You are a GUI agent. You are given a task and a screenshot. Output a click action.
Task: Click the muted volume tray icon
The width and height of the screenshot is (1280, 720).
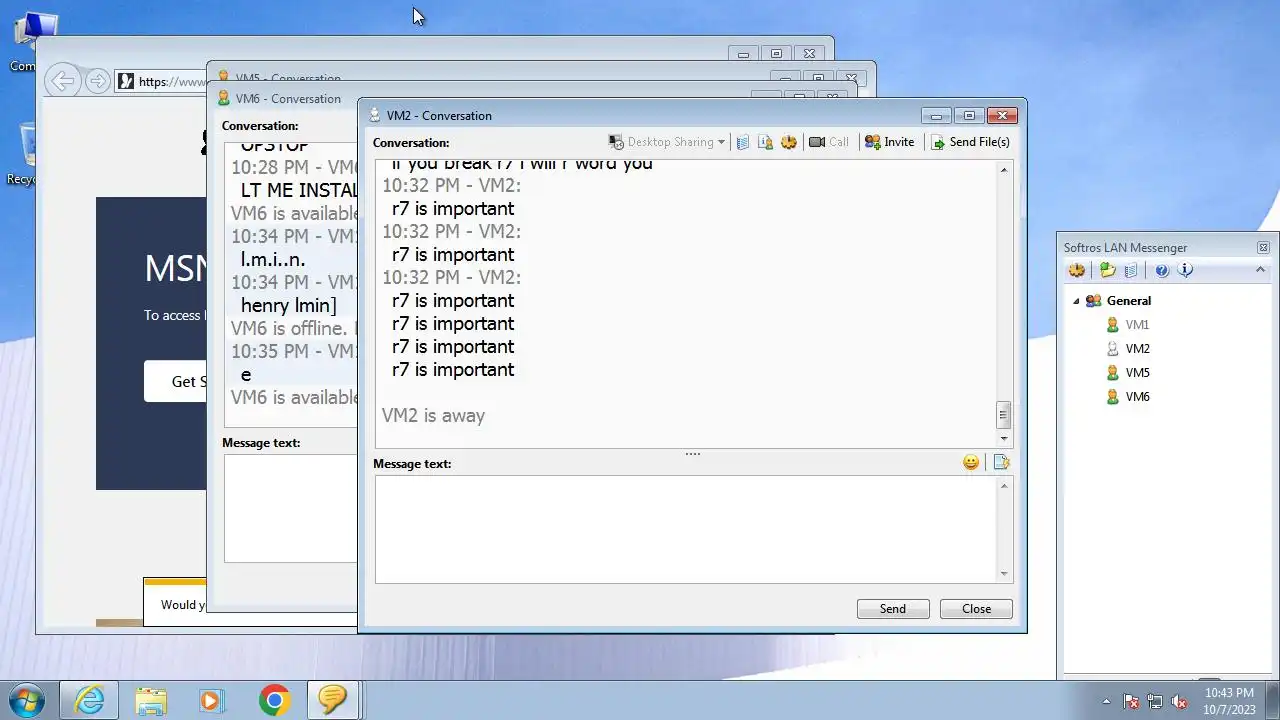coord(1179,701)
